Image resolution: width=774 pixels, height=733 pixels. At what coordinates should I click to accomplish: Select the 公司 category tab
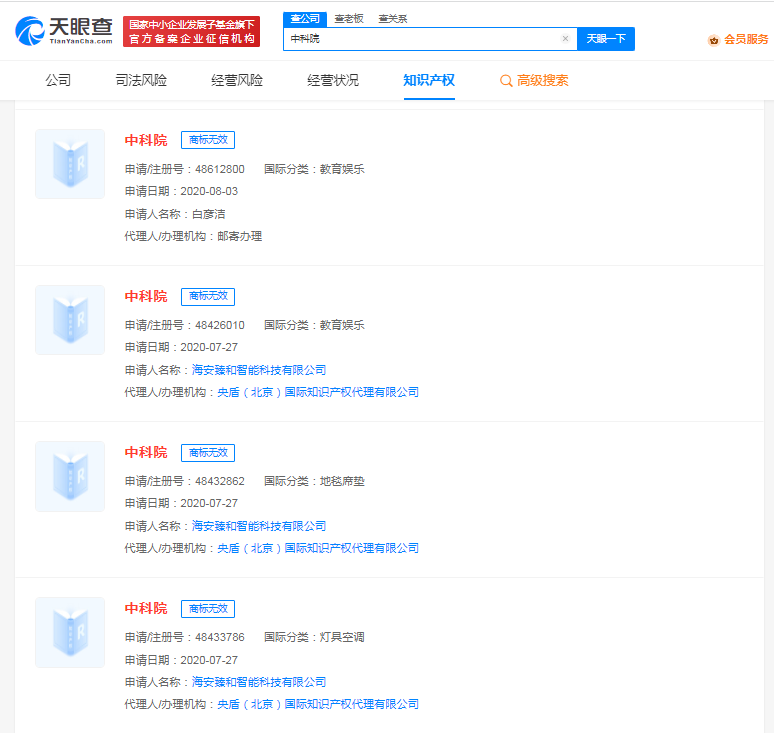58,80
